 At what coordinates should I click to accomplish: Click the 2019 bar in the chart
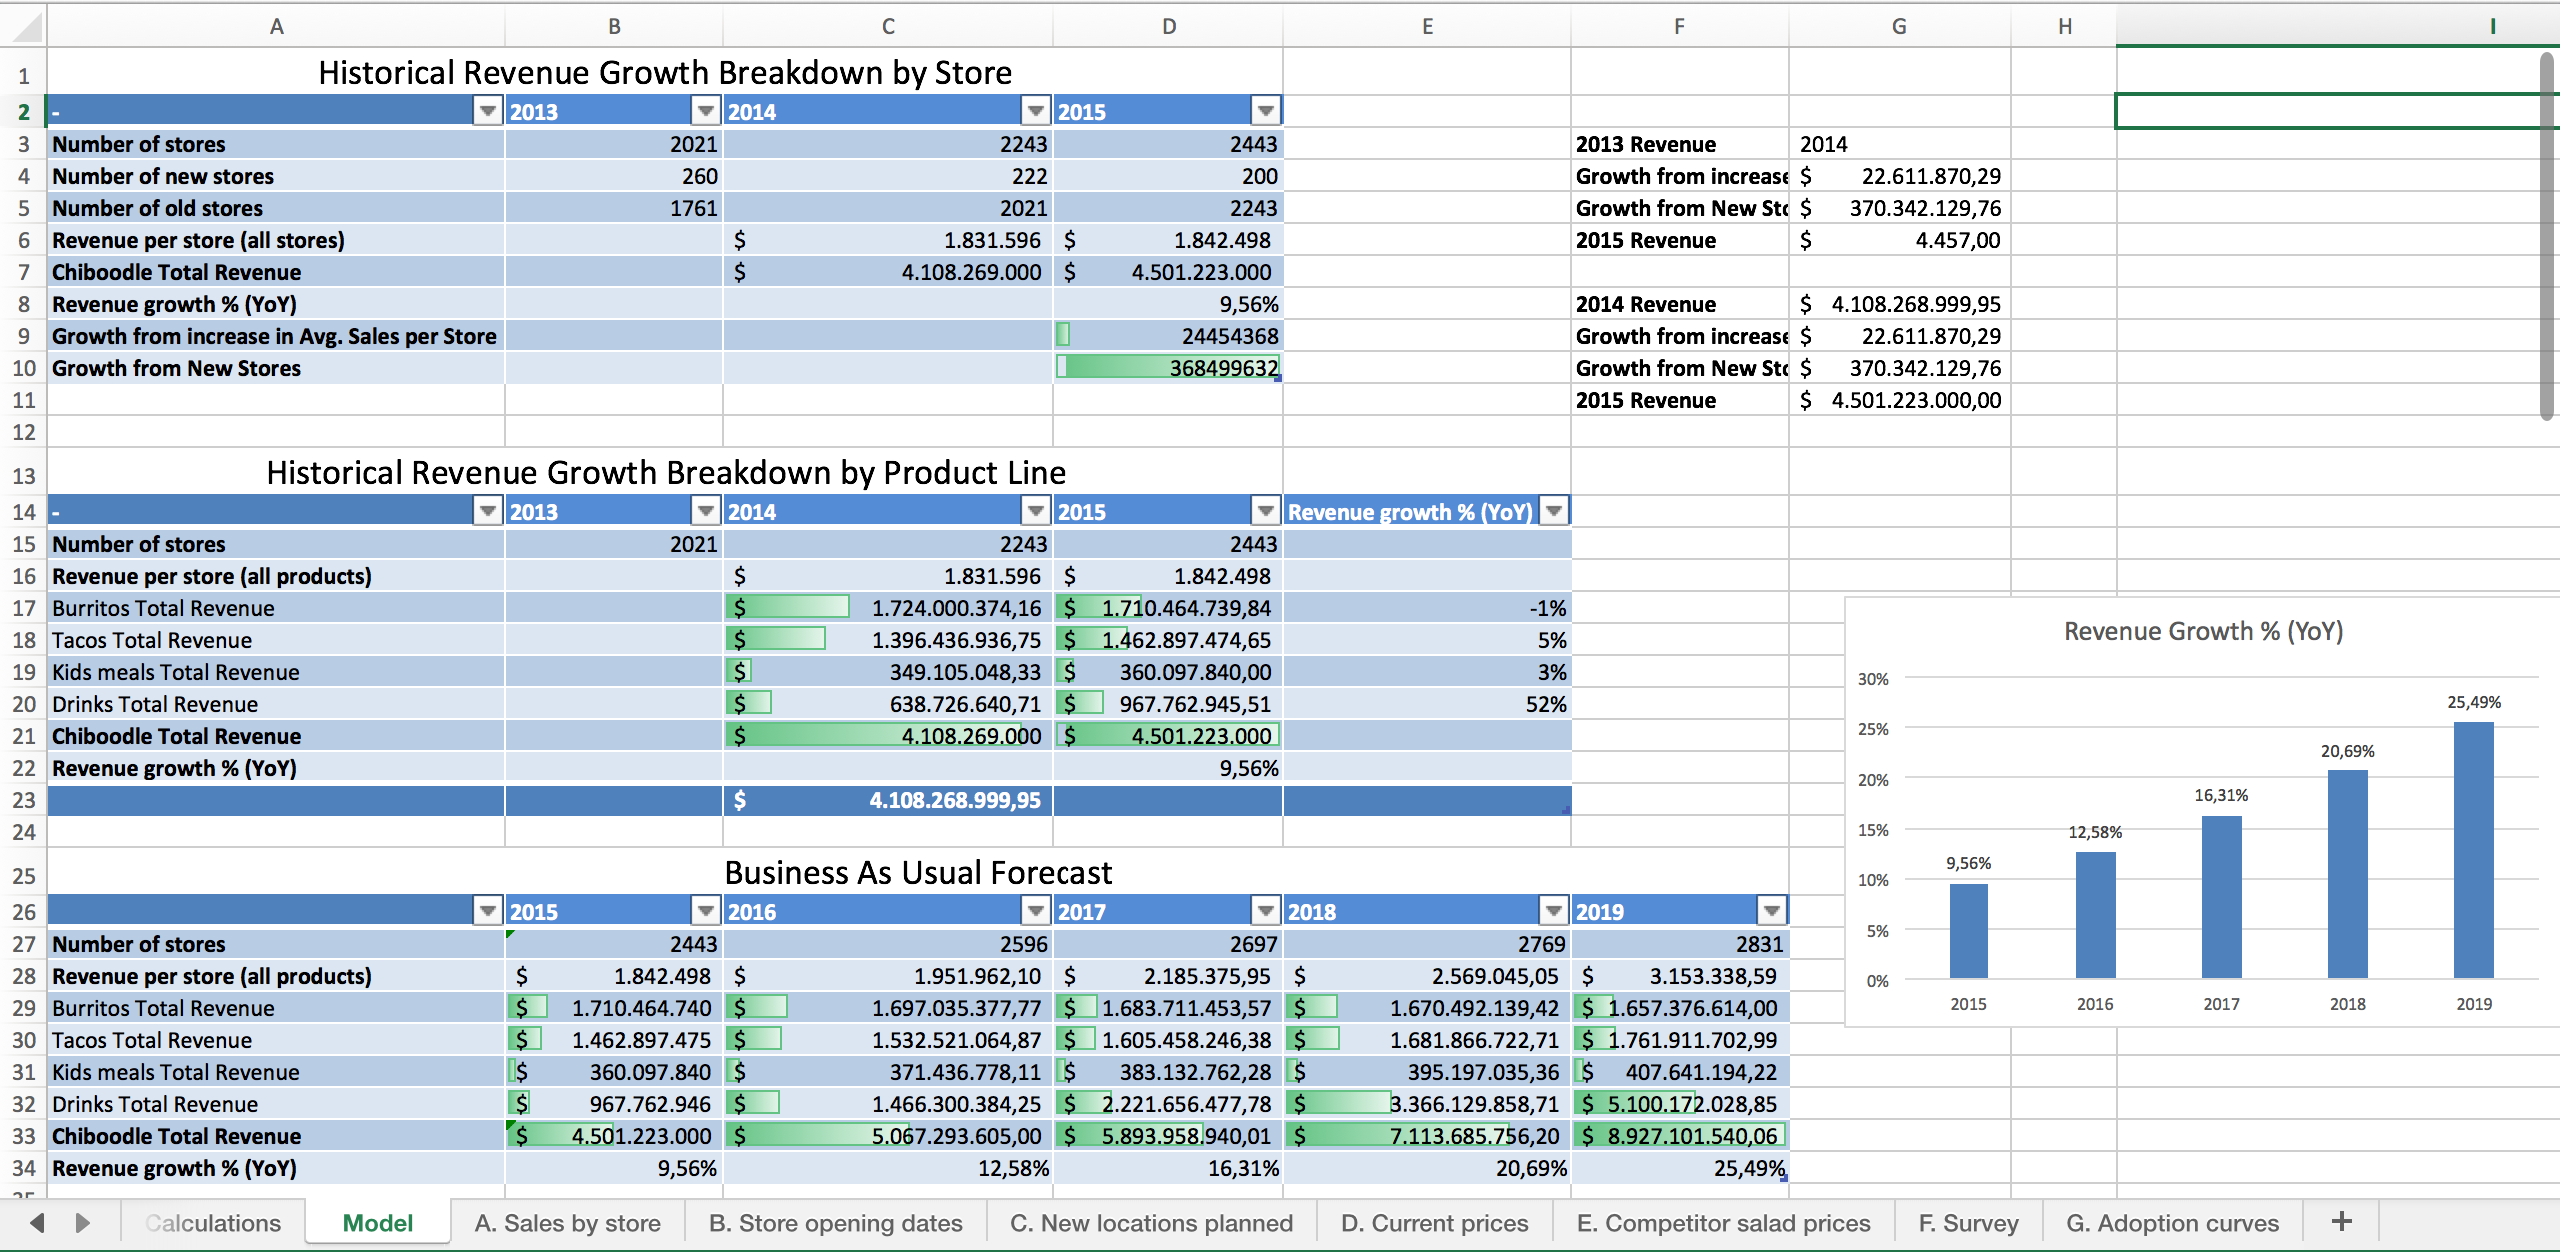point(2473,850)
